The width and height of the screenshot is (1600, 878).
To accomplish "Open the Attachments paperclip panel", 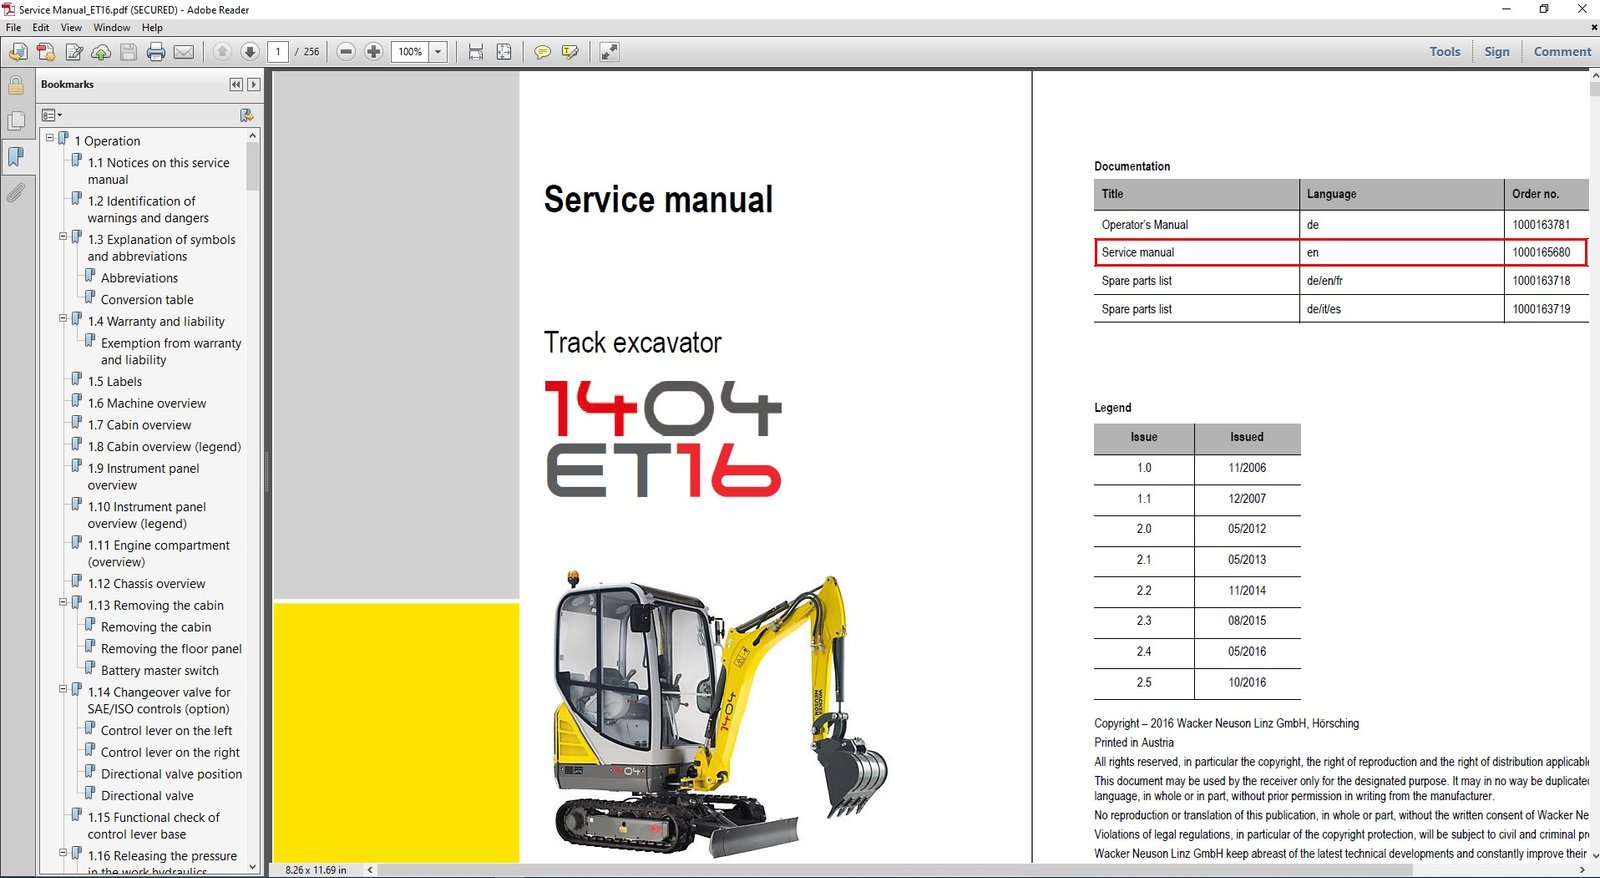I will pyautogui.click(x=16, y=192).
